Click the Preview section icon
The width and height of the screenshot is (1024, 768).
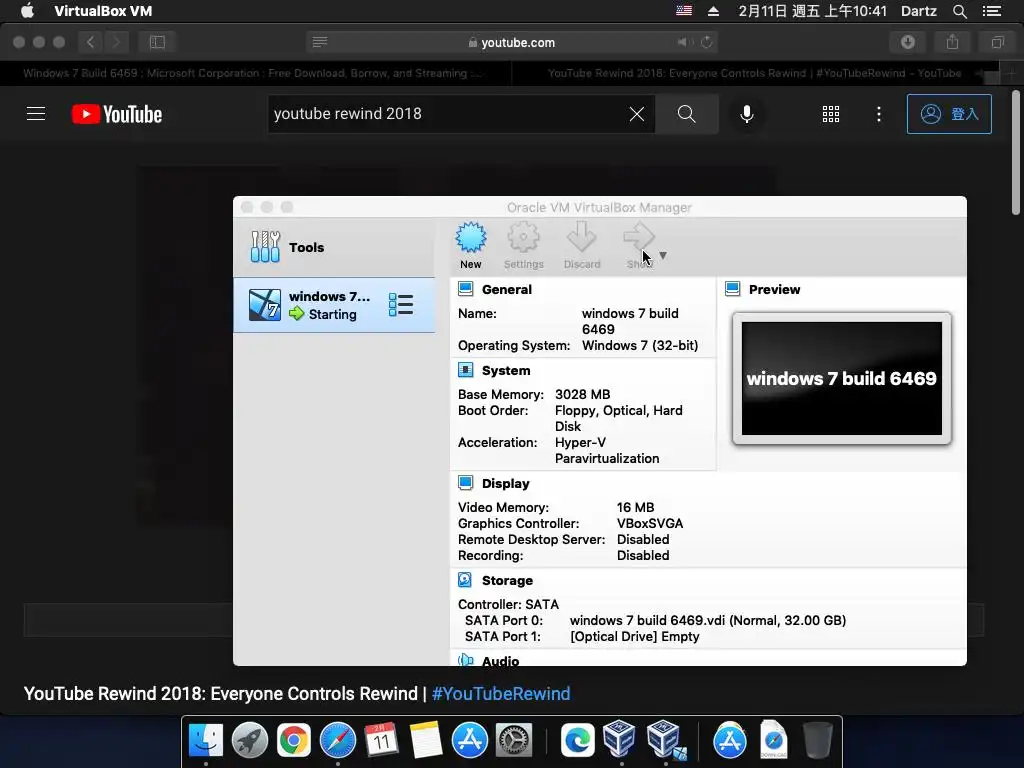pyautogui.click(x=733, y=289)
